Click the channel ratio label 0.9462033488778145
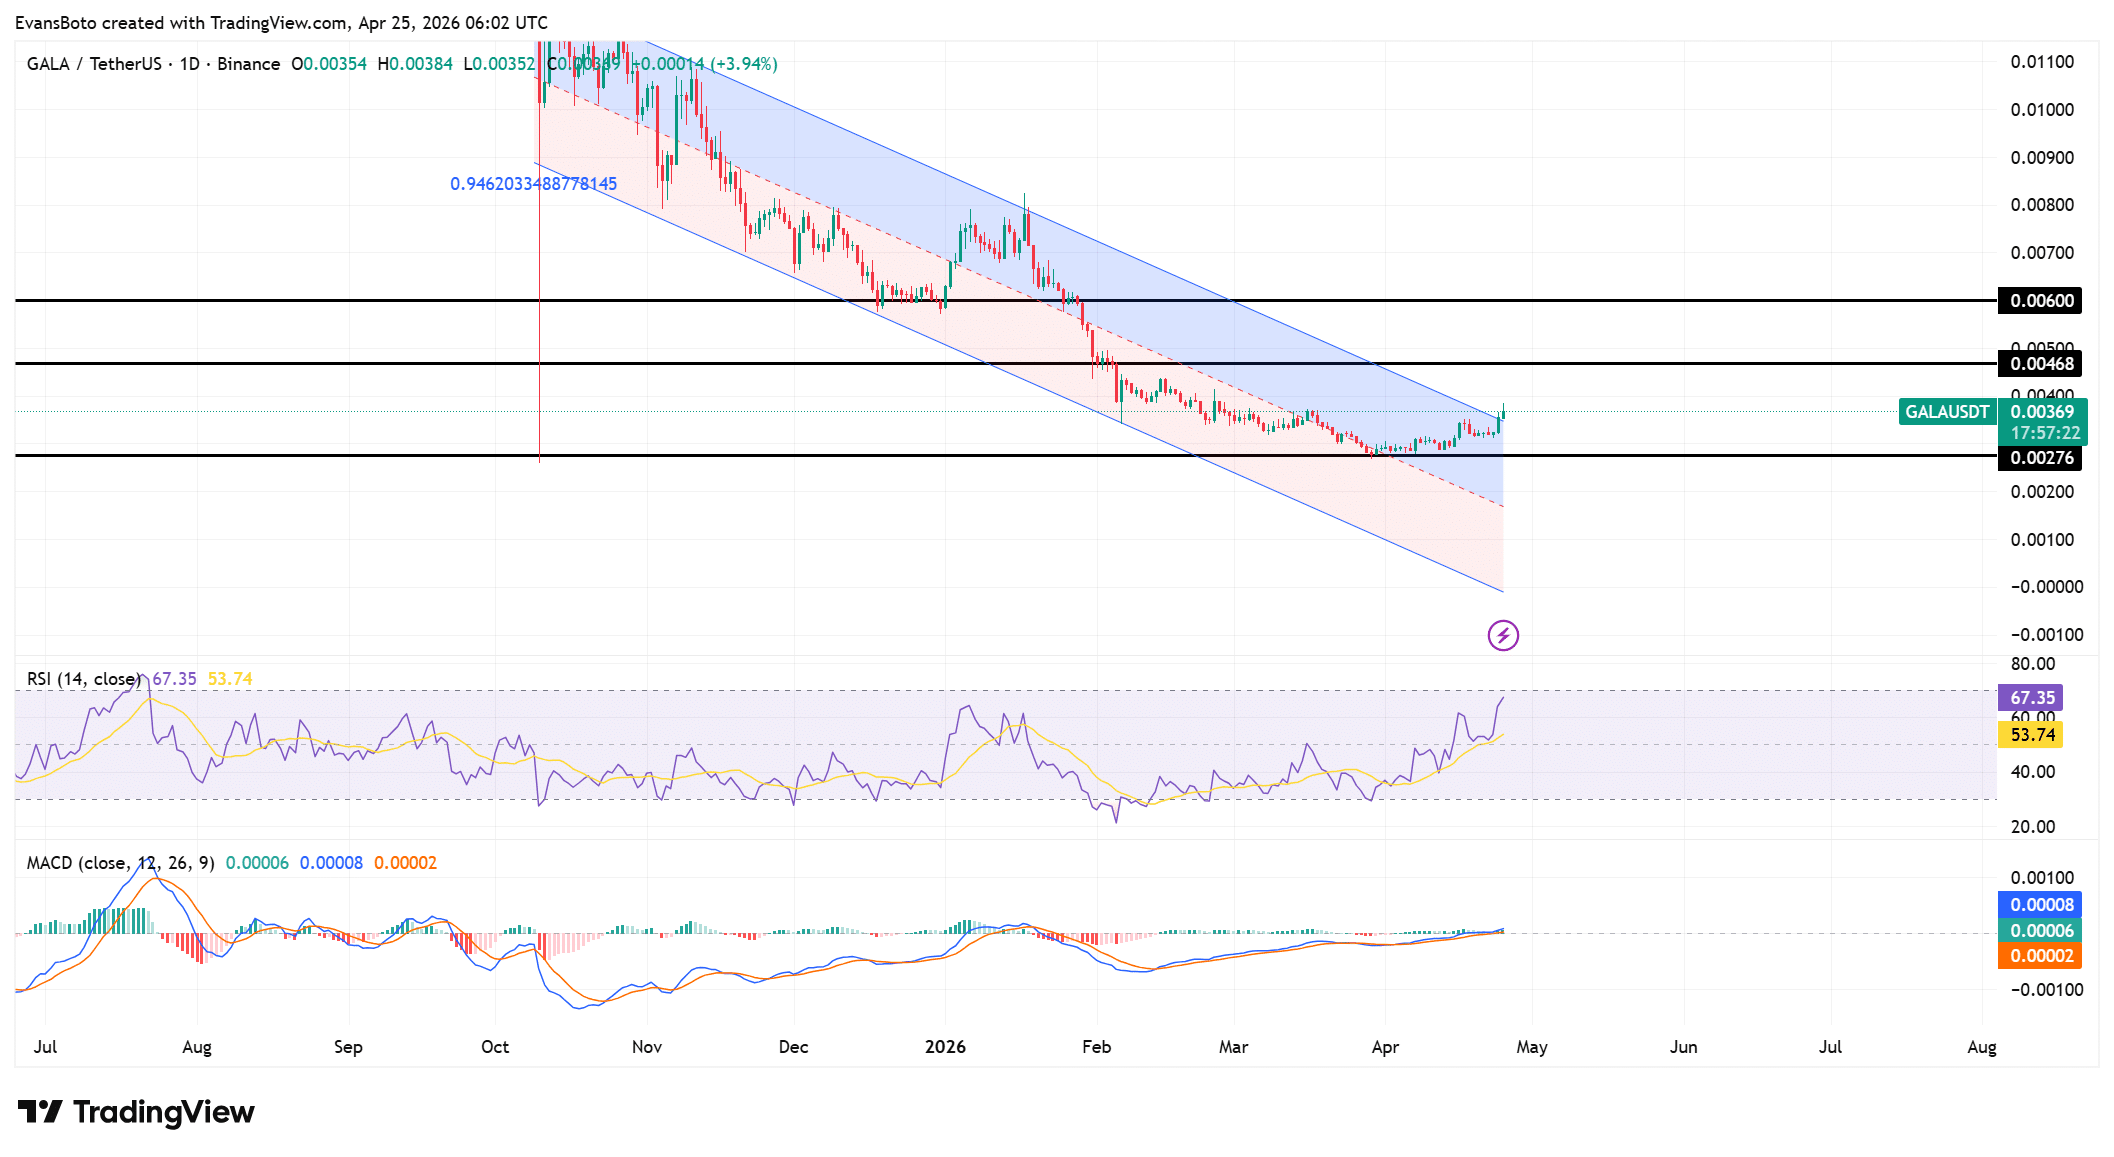 (x=534, y=184)
